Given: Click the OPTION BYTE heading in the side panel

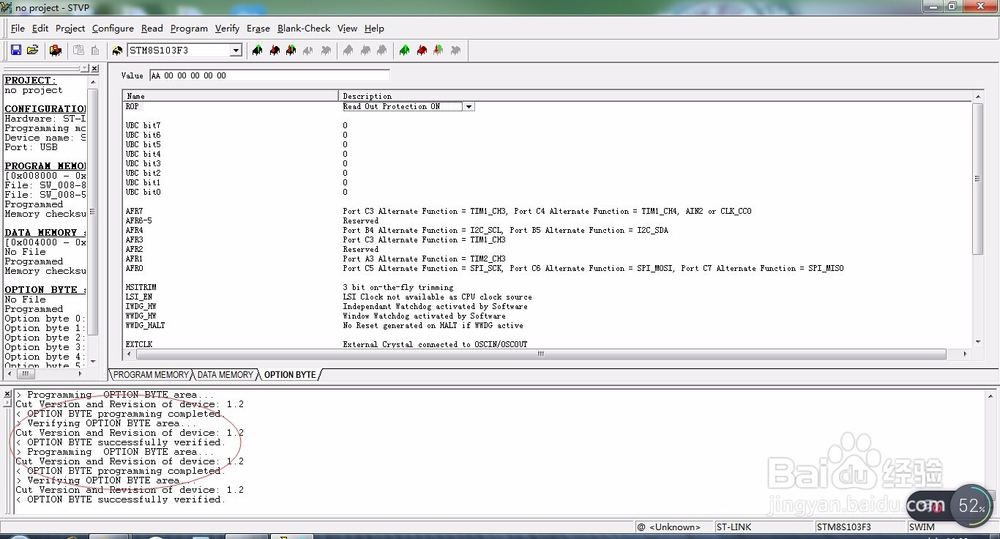Looking at the screenshot, I should pos(45,290).
